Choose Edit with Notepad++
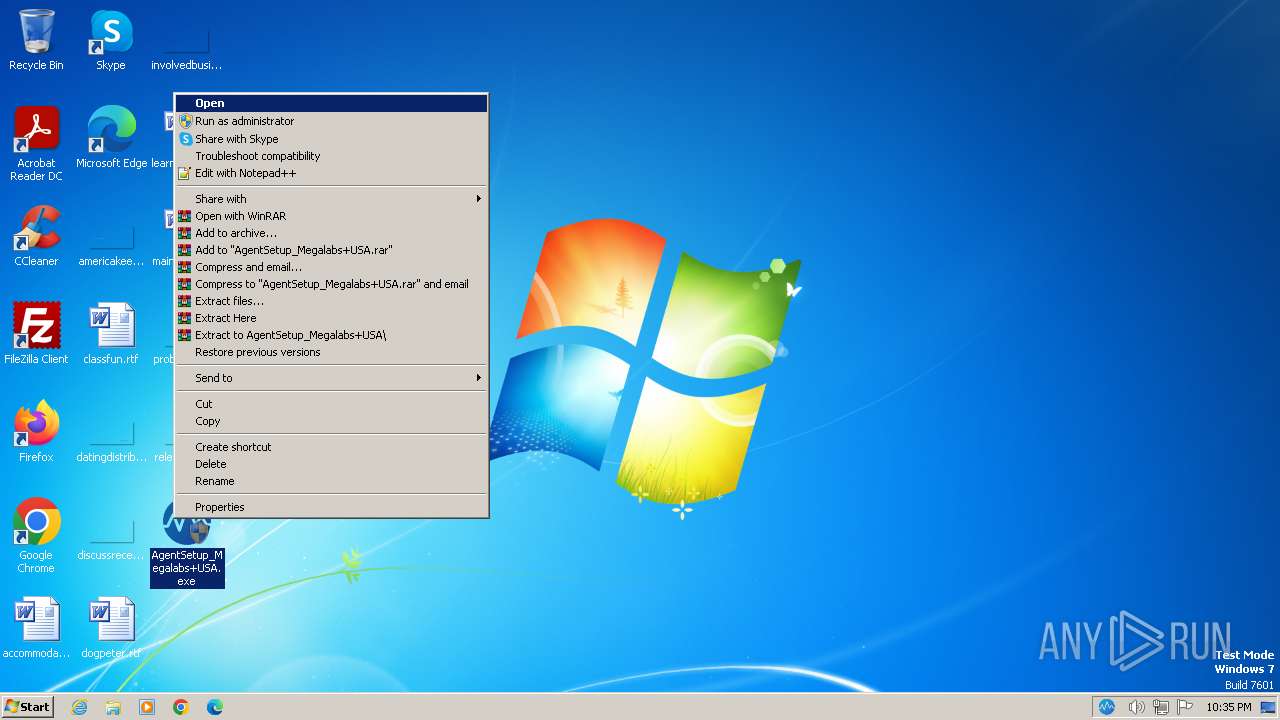 pos(331,173)
